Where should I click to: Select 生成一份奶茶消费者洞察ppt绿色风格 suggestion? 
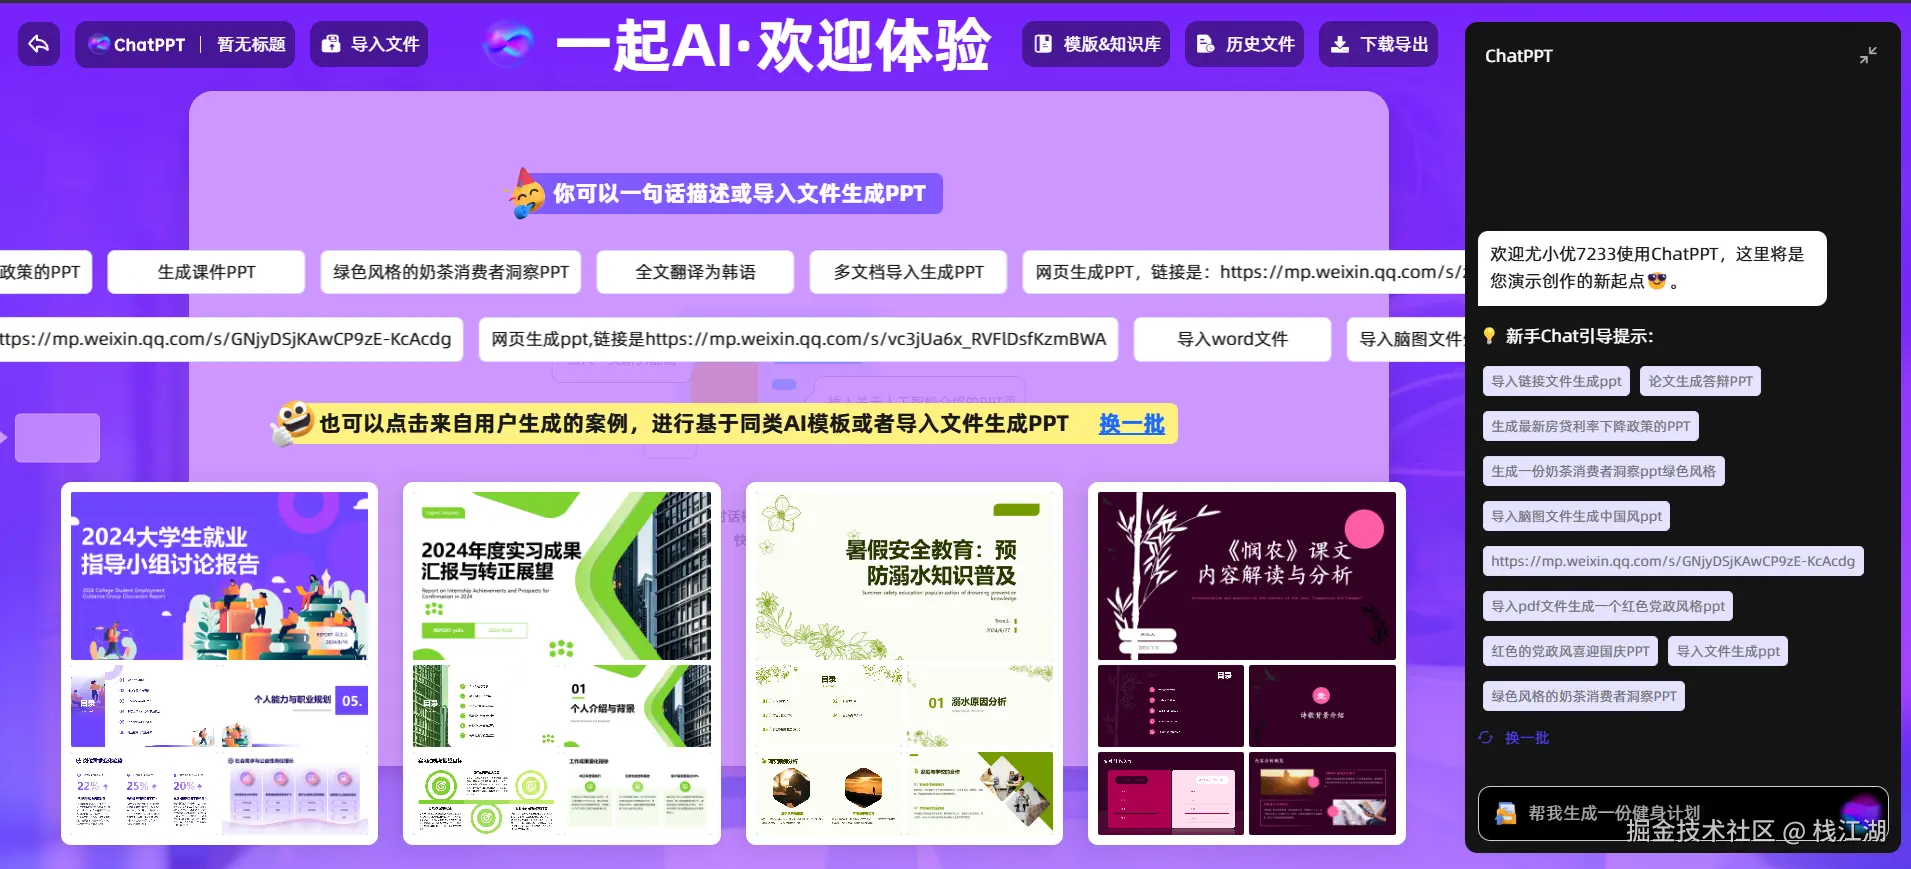point(1603,471)
